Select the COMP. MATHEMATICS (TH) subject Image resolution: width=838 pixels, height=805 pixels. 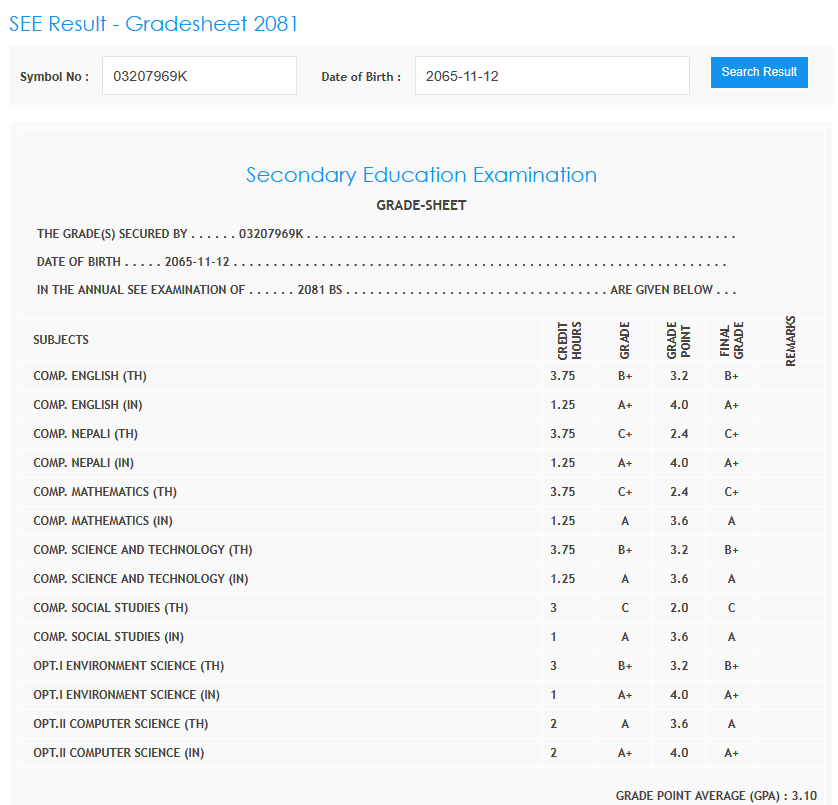pyautogui.click(x=105, y=492)
